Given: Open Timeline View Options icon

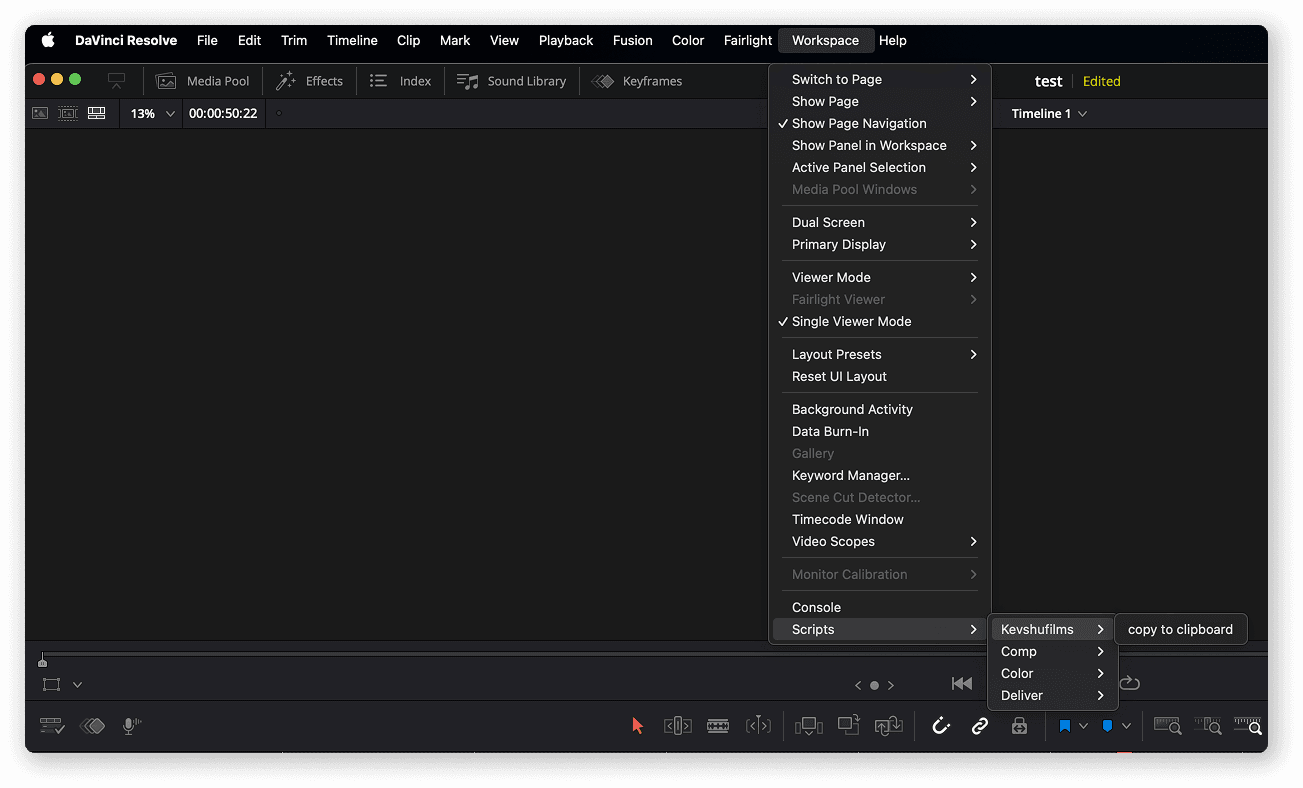Looking at the screenshot, I should 52,726.
